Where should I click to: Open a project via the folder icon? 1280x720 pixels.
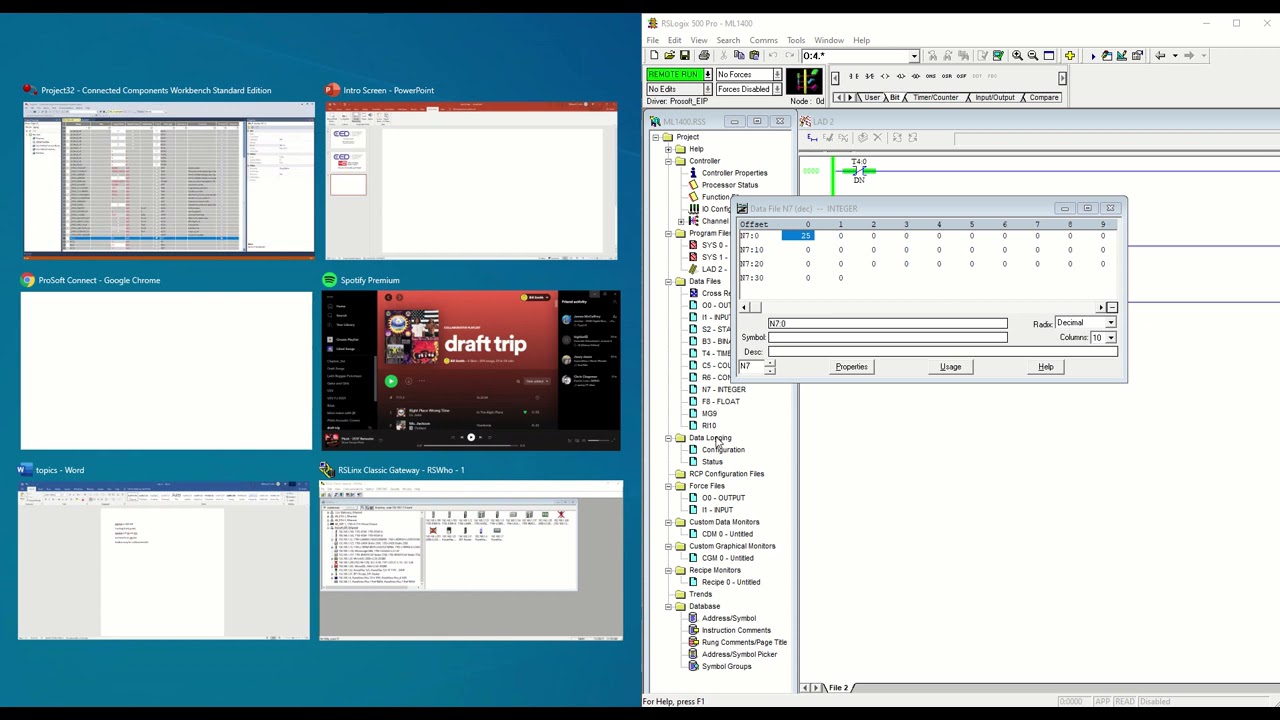pyautogui.click(x=669, y=56)
